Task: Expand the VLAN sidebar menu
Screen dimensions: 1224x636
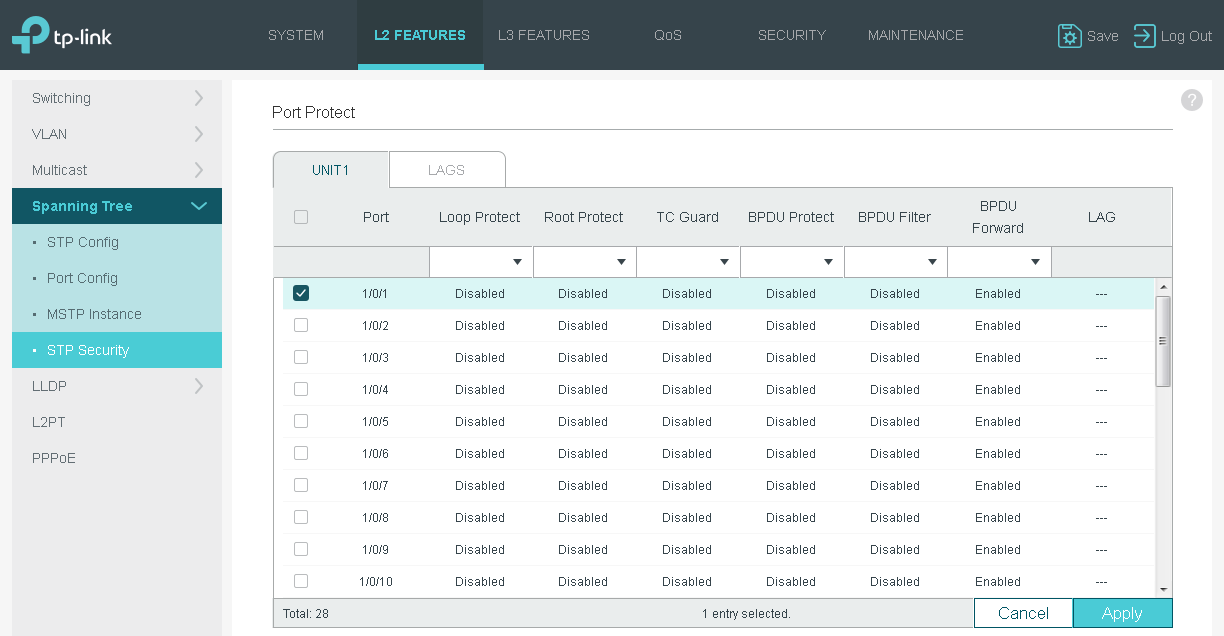Action: (x=117, y=134)
